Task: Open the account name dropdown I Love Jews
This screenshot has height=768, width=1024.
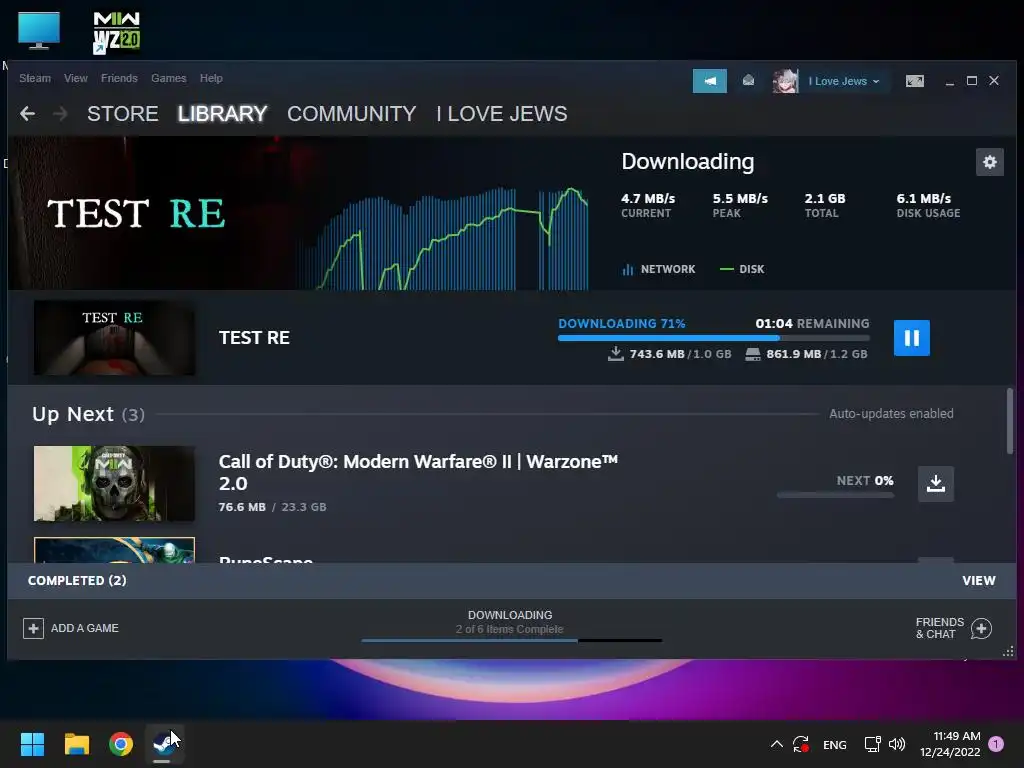Action: [844, 82]
